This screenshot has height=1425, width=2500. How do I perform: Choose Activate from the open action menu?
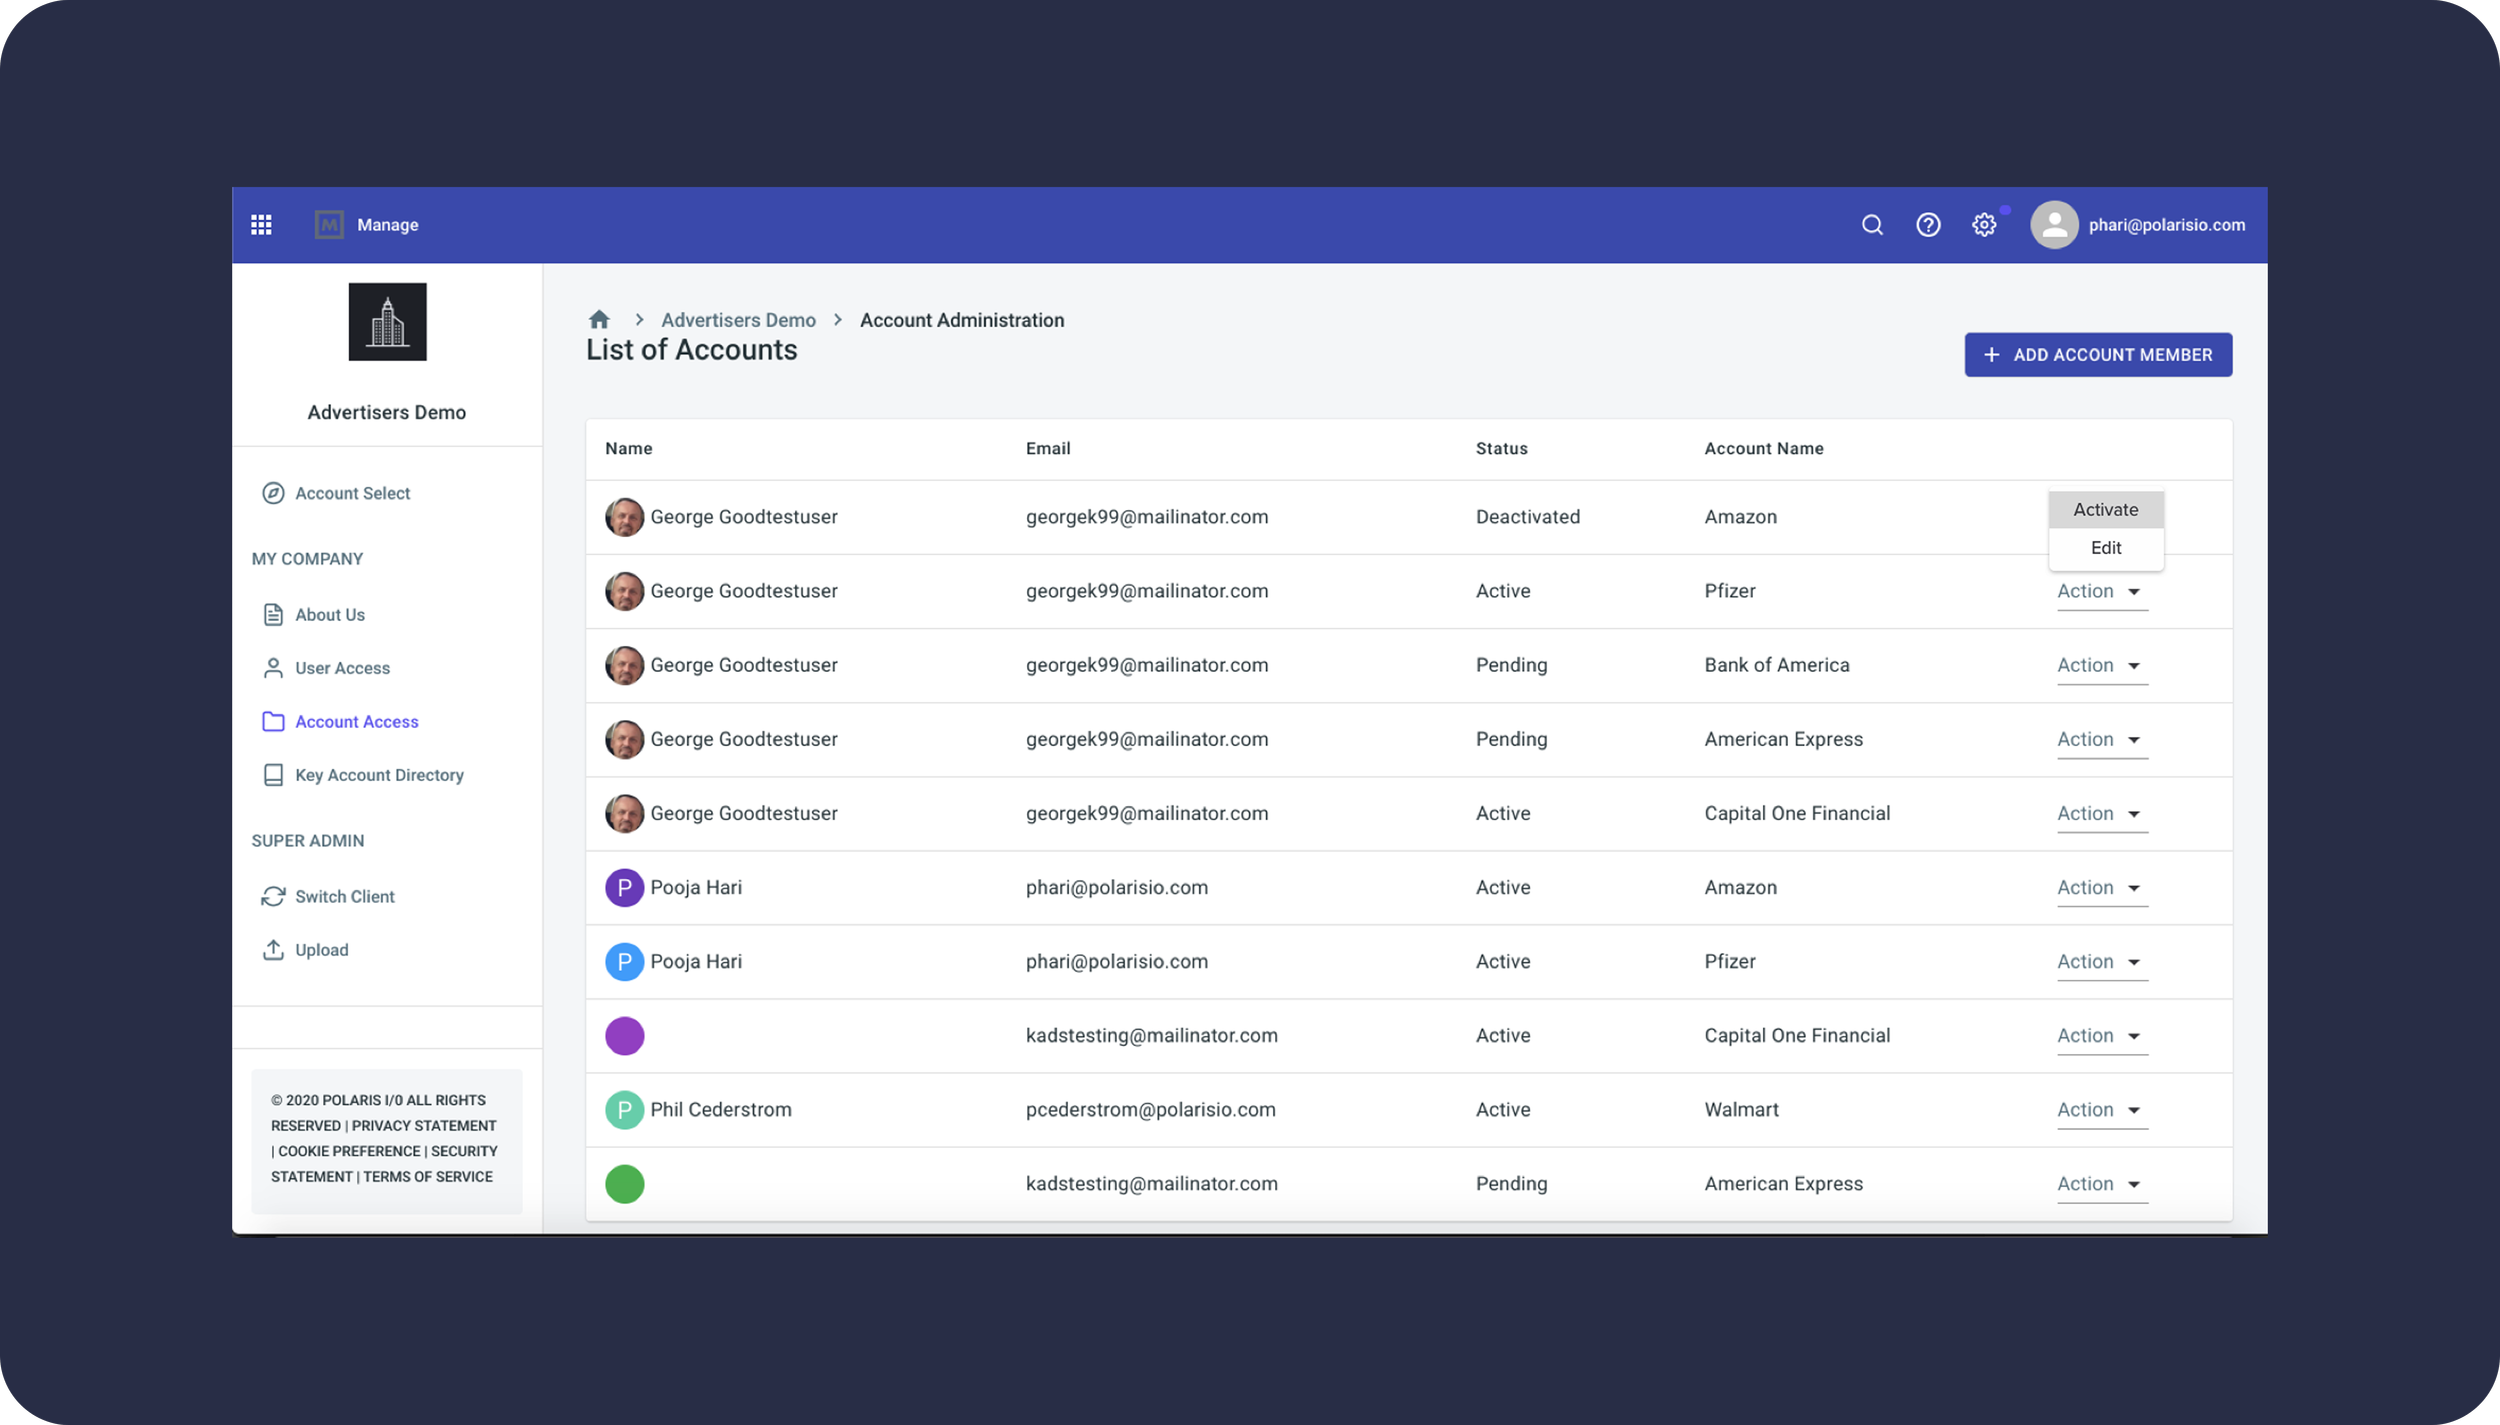(x=2105, y=509)
